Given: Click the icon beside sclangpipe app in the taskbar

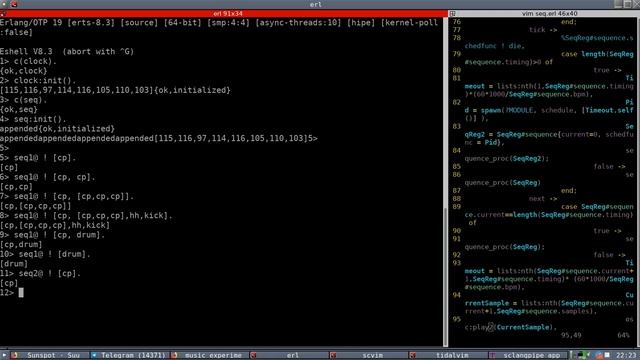Looking at the screenshot, I should pyautogui.click(x=493, y=355).
